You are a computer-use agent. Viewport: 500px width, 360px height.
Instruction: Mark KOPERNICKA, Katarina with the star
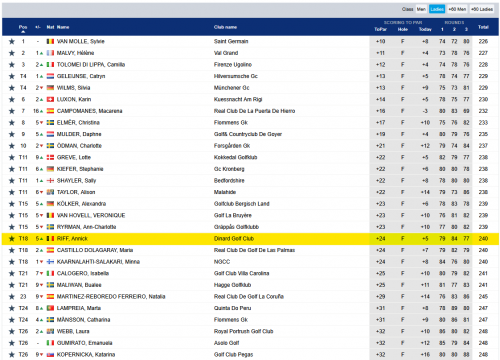point(12,355)
